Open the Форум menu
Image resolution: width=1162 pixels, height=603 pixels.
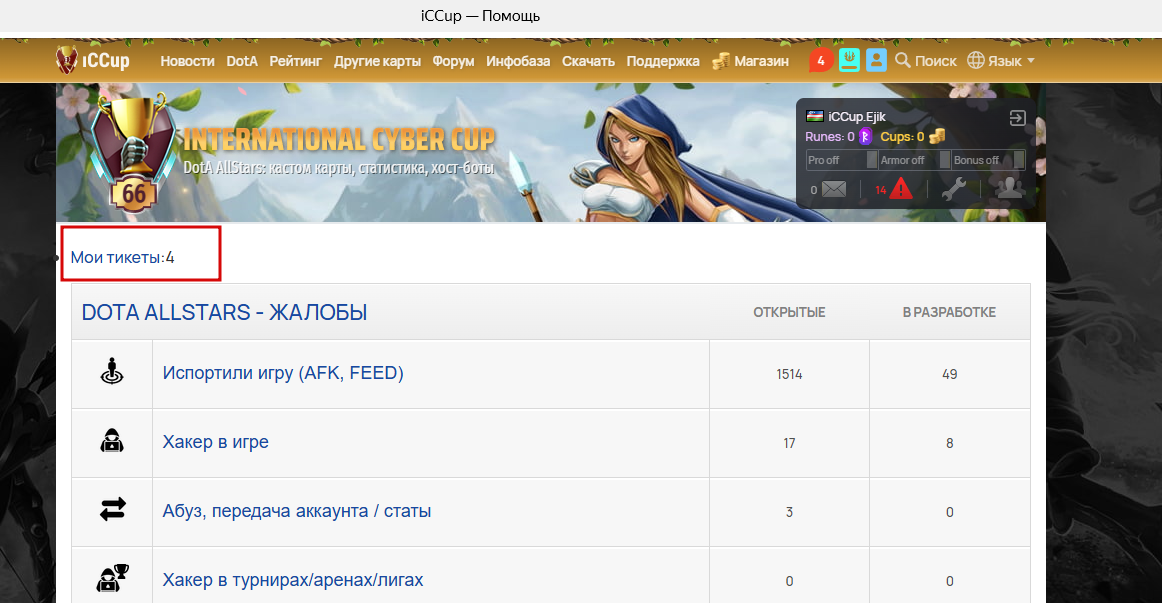tap(454, 61)
